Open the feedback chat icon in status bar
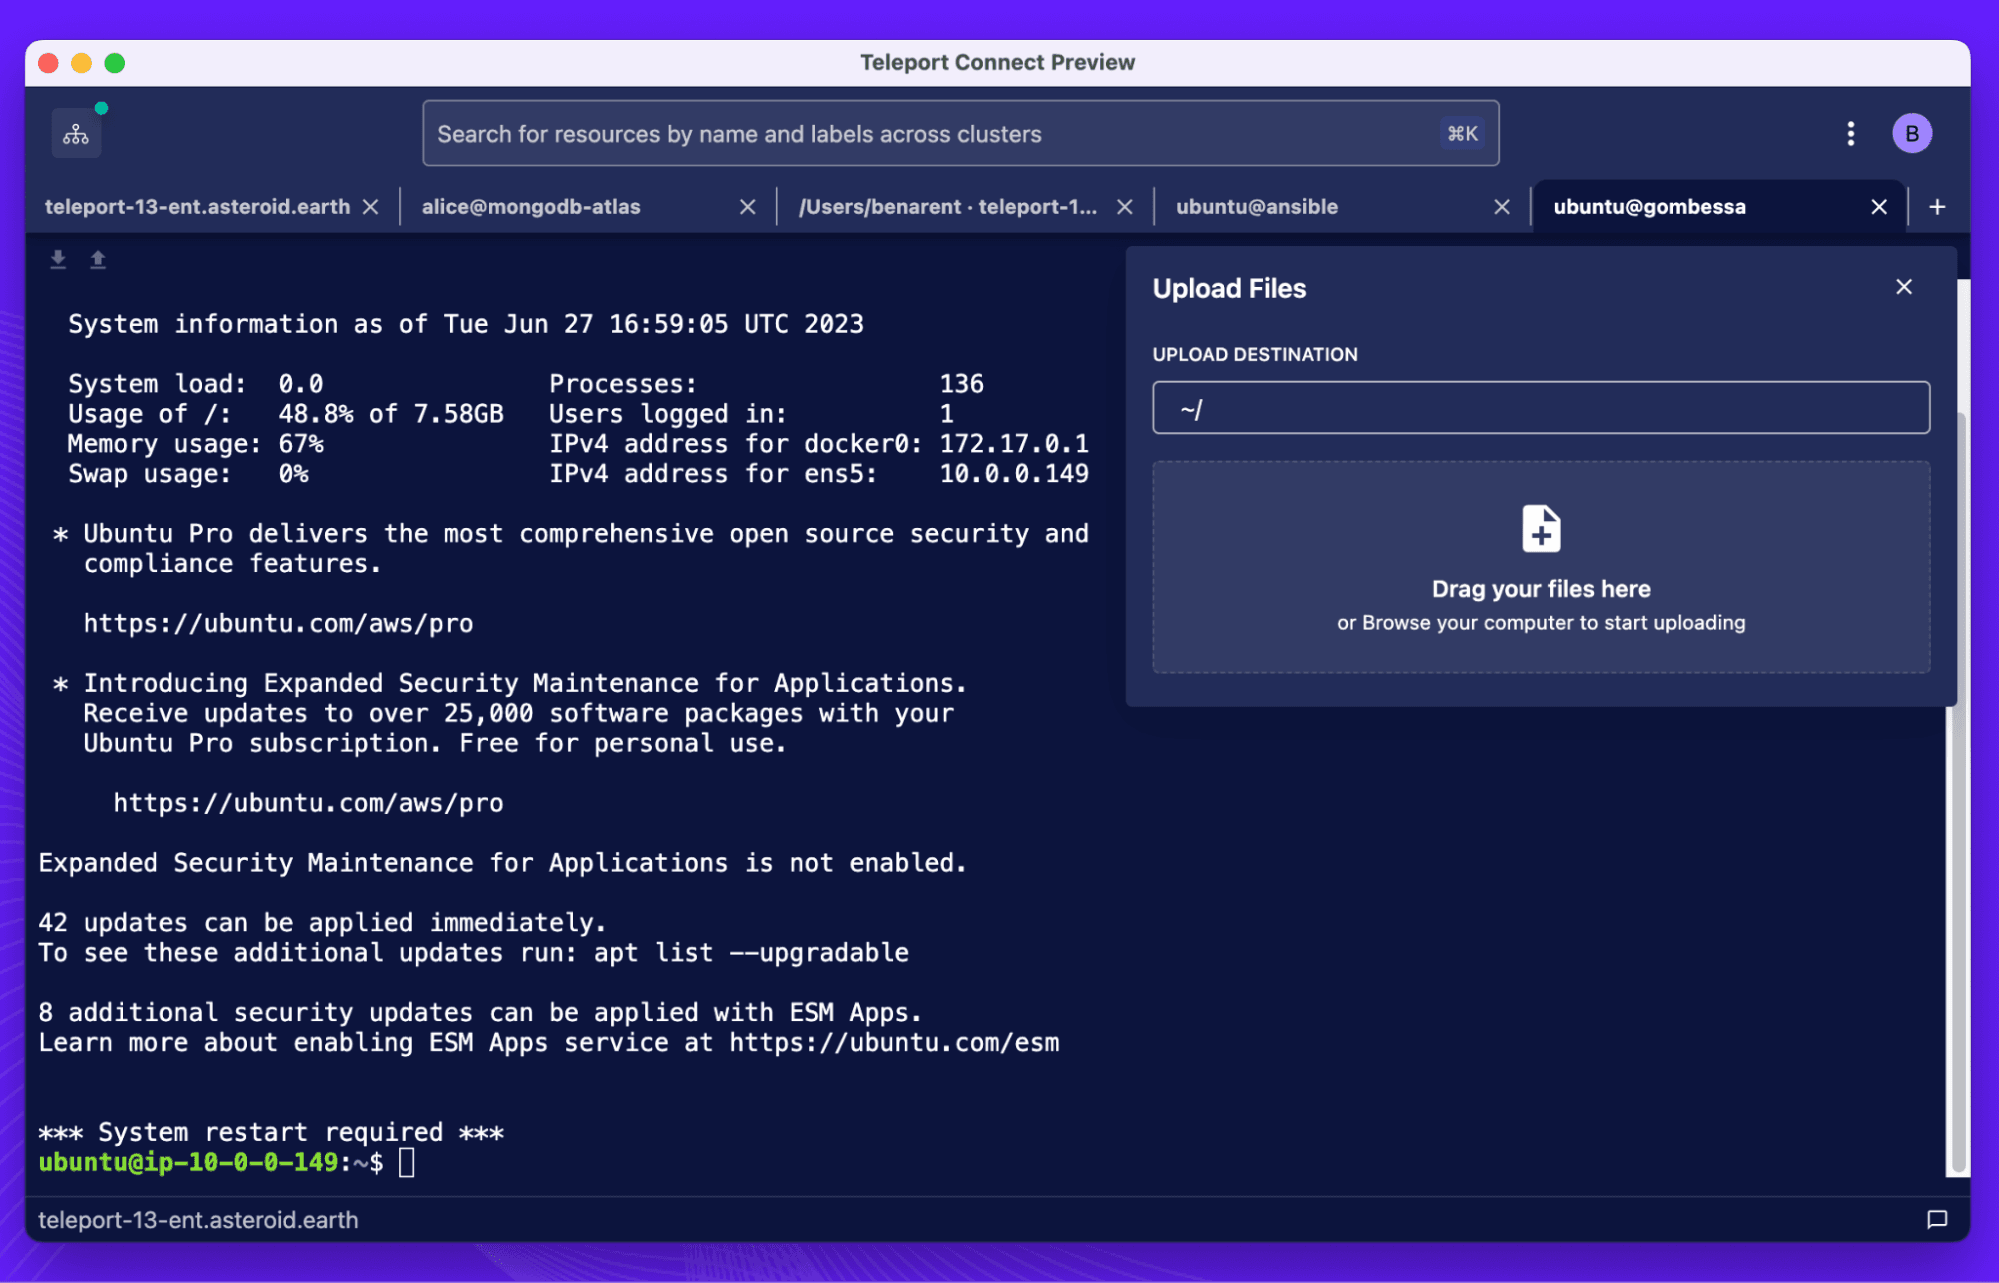 [x=1936, y=1219]
